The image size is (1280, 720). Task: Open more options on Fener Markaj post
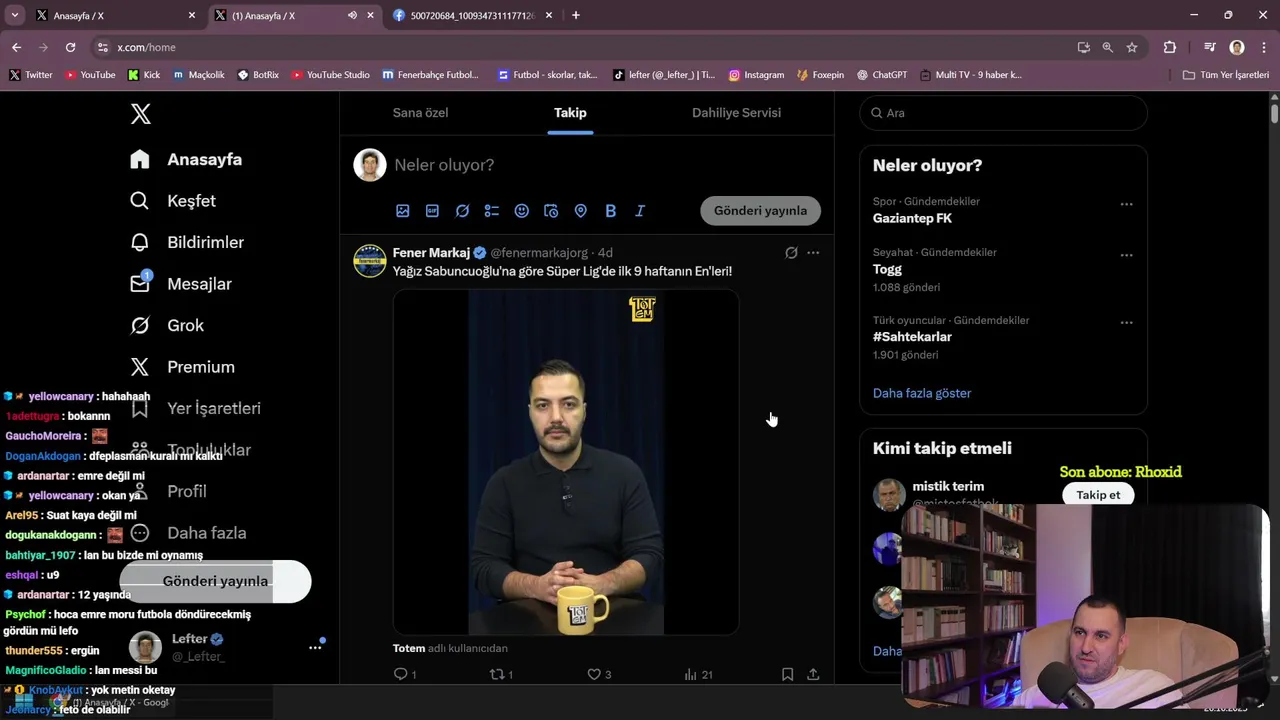pyautogui.click(x=813, y=253)
